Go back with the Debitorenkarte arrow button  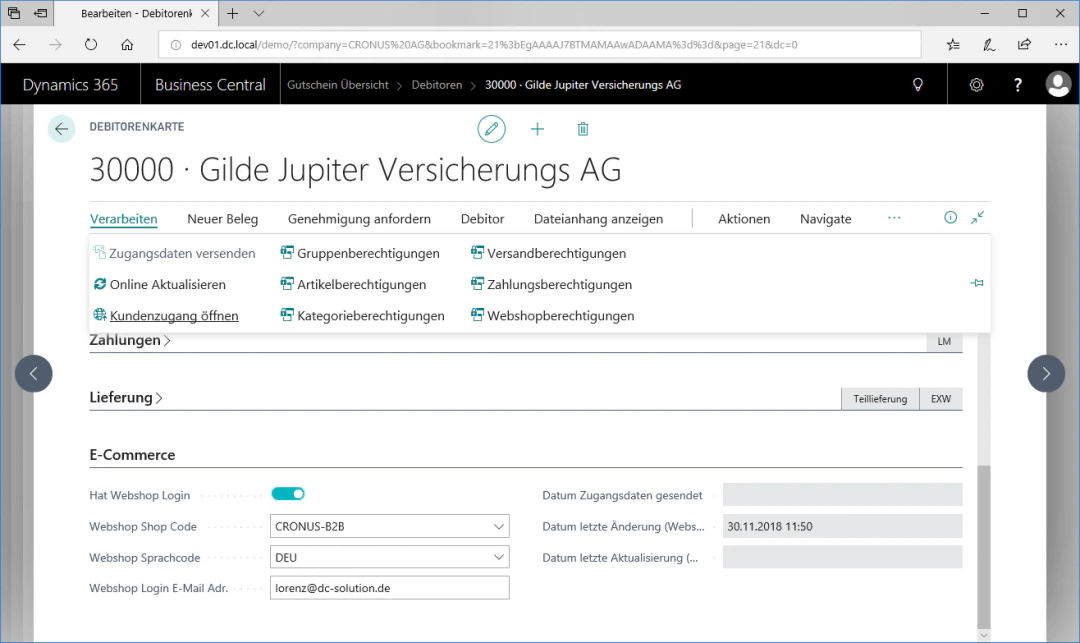(x=61, y=129)
